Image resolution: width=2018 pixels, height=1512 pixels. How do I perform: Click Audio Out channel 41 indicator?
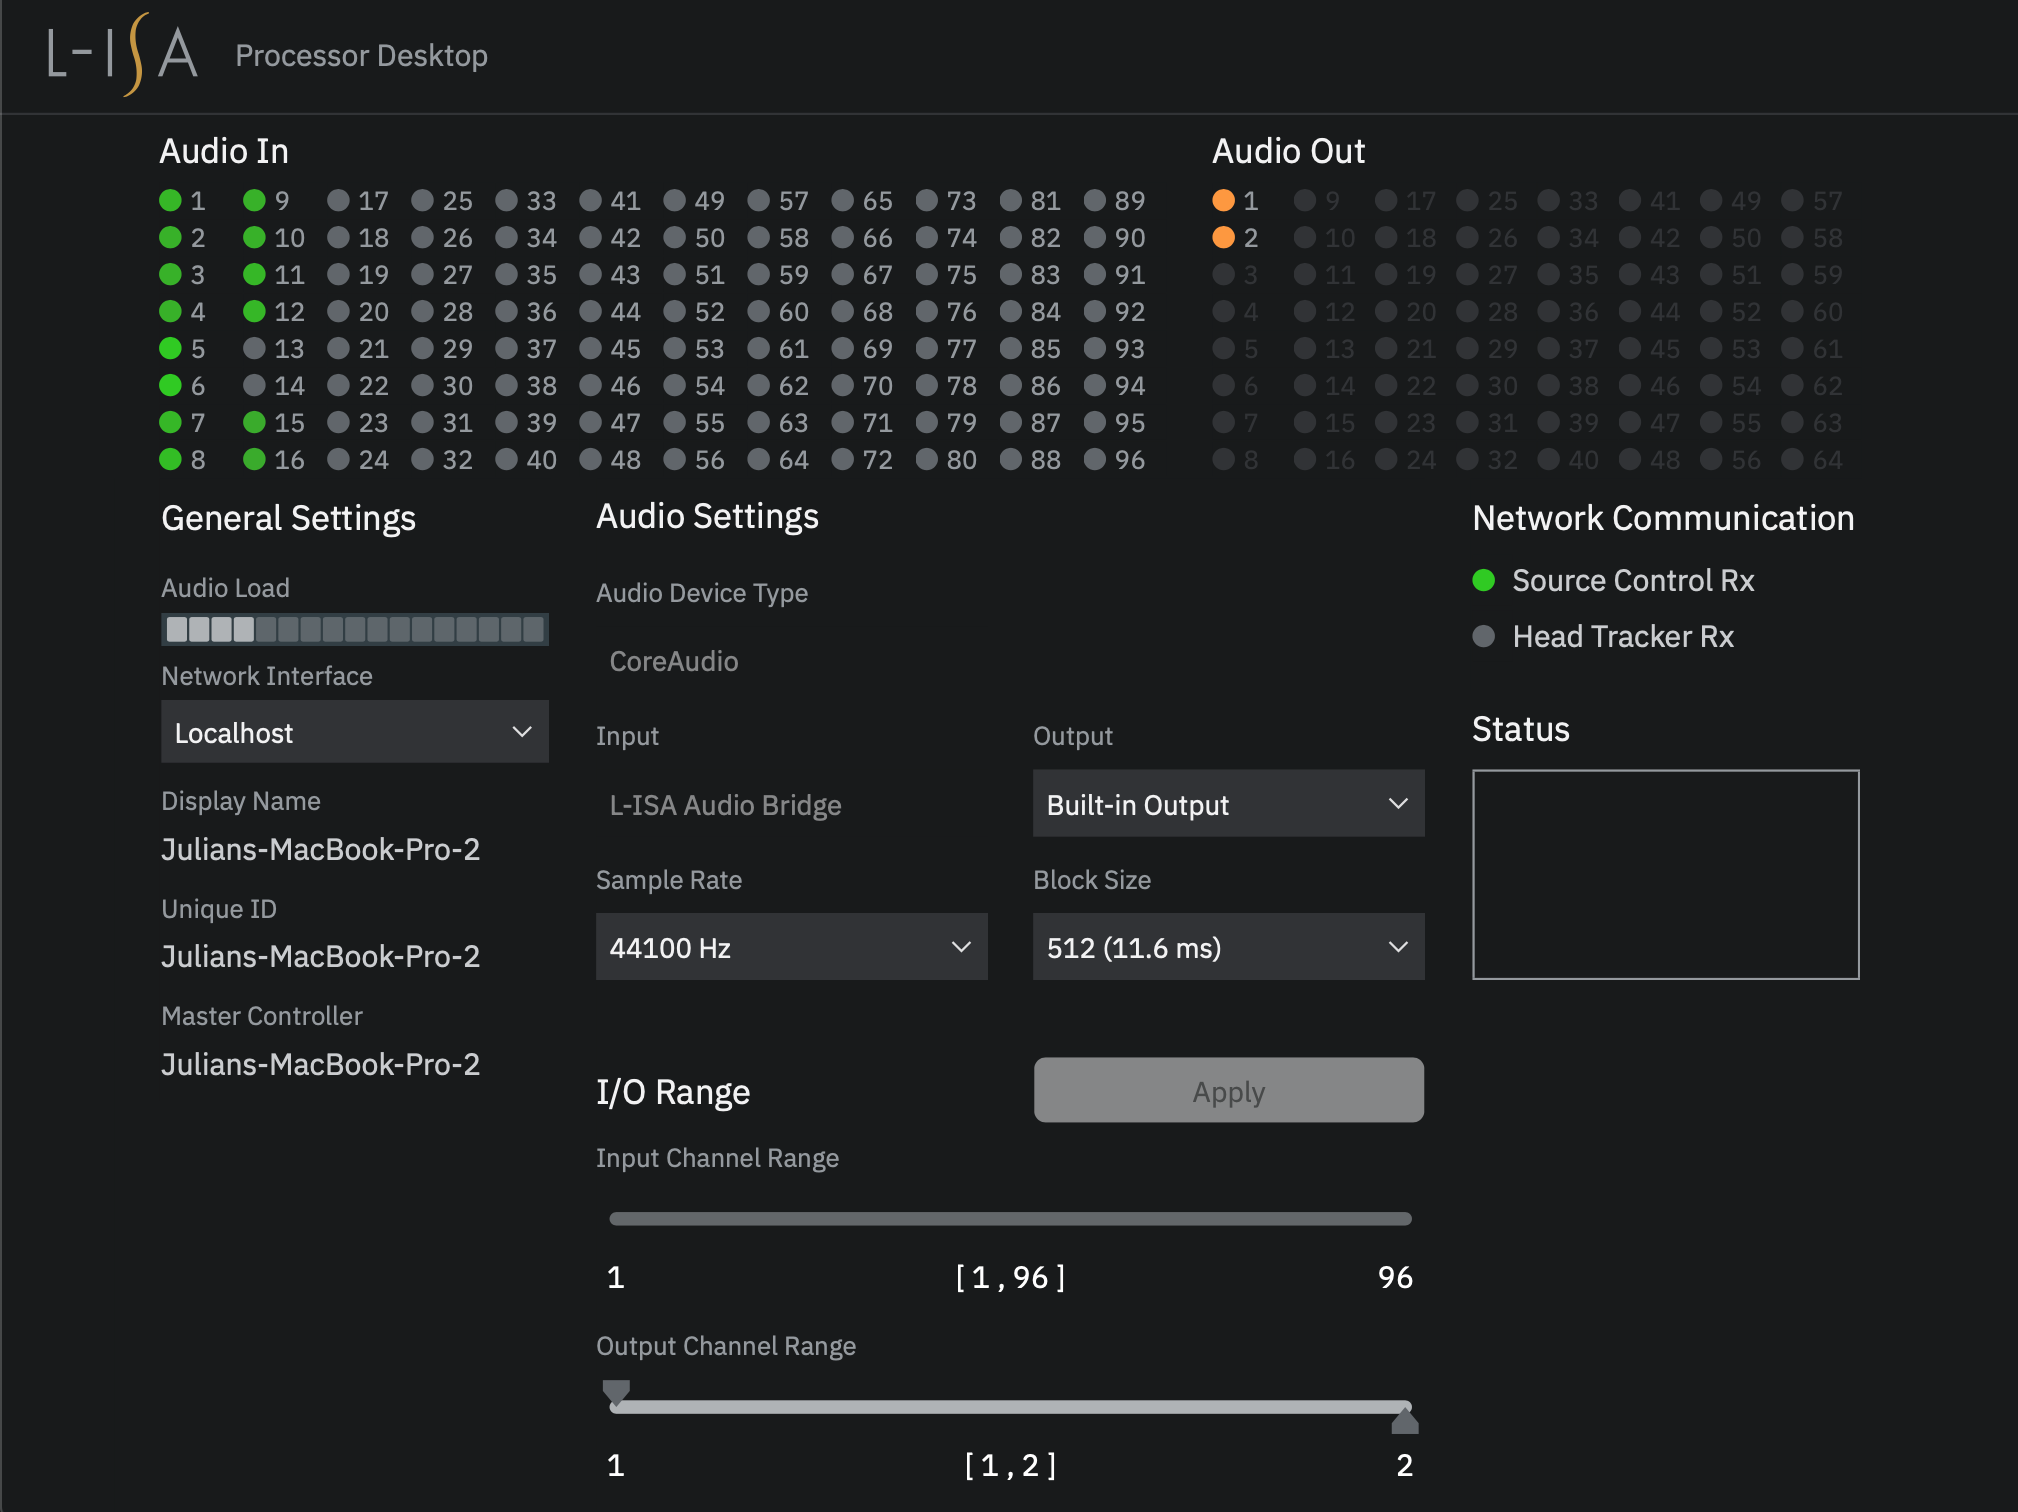(x=1629, y=201)
